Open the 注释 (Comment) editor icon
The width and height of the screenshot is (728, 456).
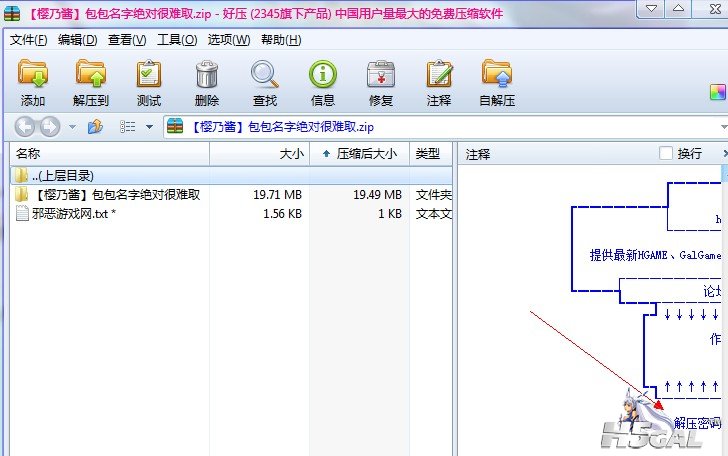click(439, 74)
